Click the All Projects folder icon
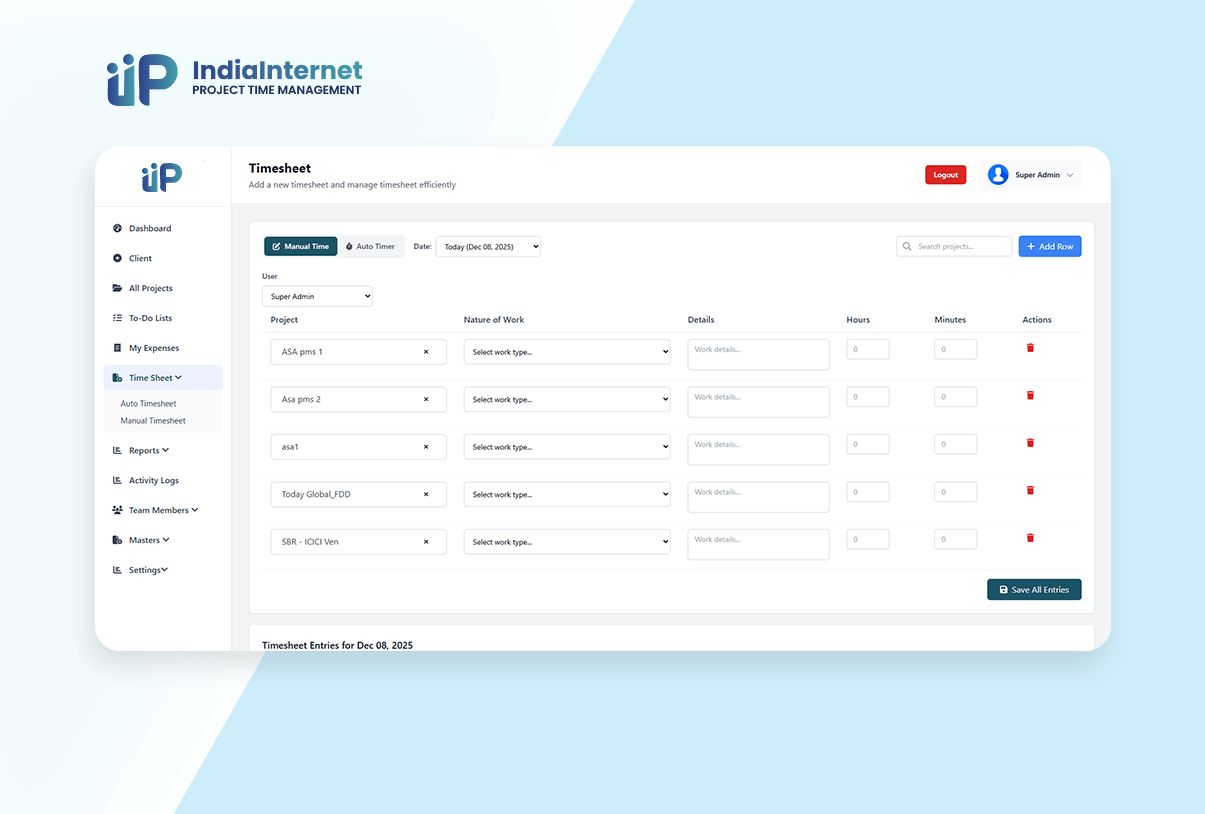This screenshot has height=814, width=1205. pyautogui.click(x=117, y=288)
